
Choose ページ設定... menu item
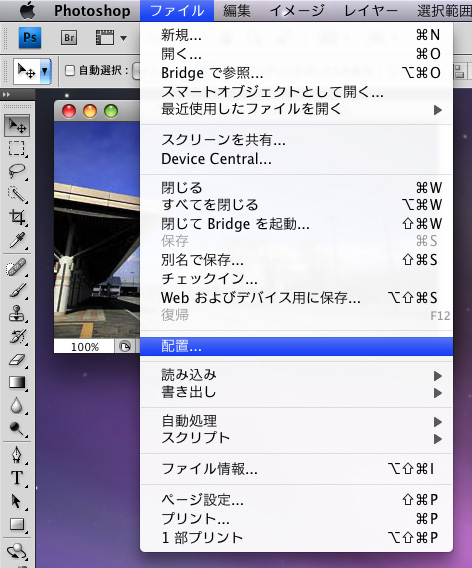296,500
